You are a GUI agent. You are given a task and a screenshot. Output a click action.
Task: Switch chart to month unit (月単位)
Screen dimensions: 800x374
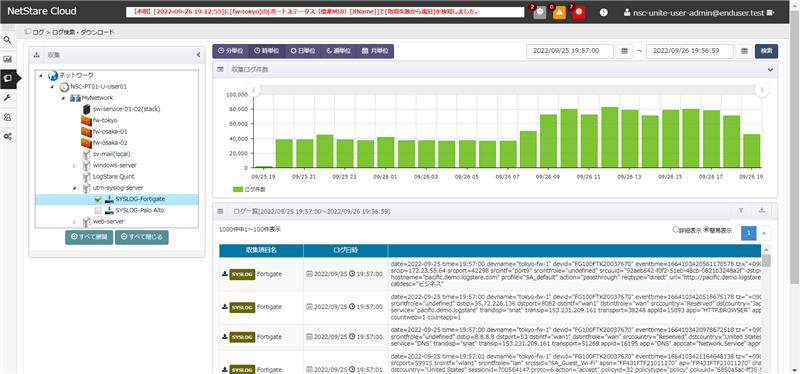pyautogui.click(x=375, y=51)
